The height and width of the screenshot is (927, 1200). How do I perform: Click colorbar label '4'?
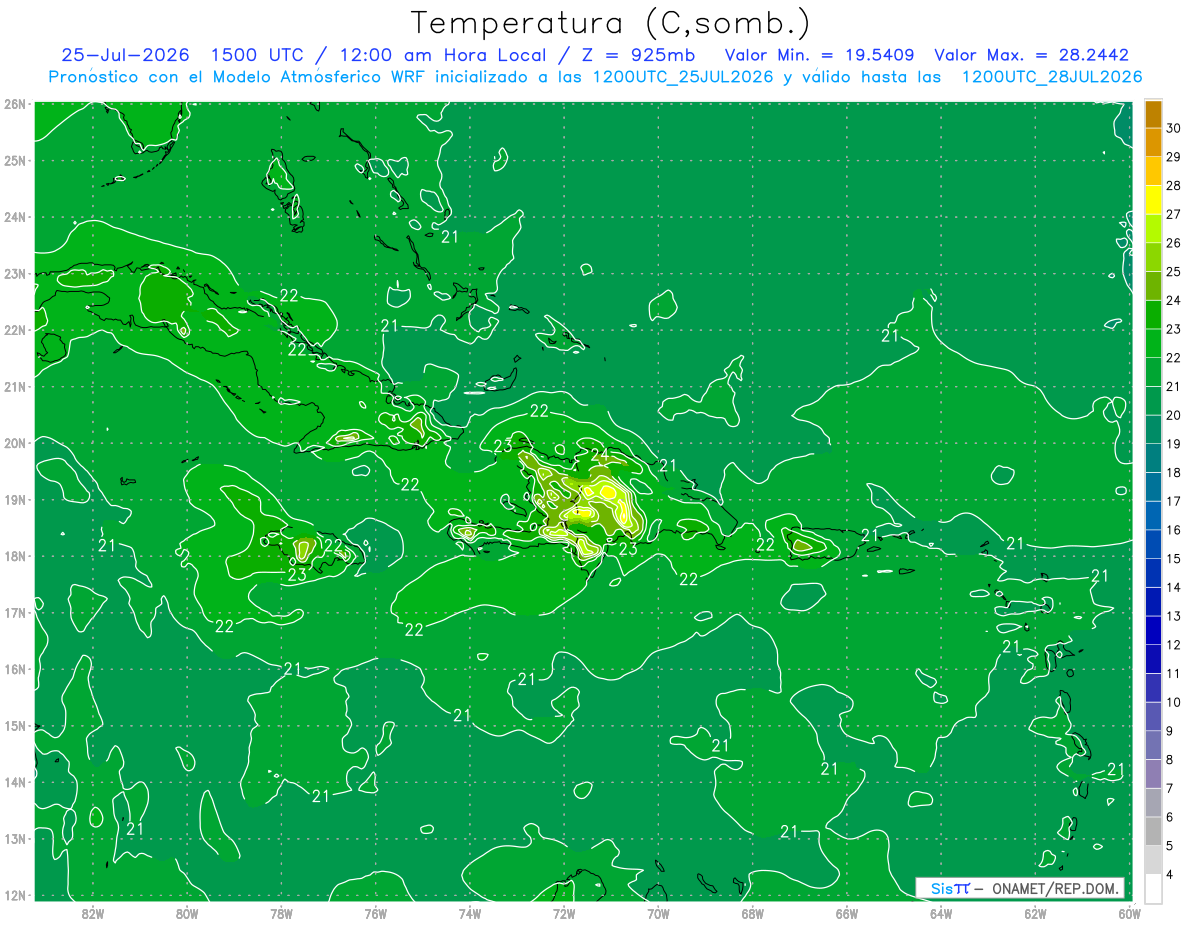click(x=1170, y=874)
